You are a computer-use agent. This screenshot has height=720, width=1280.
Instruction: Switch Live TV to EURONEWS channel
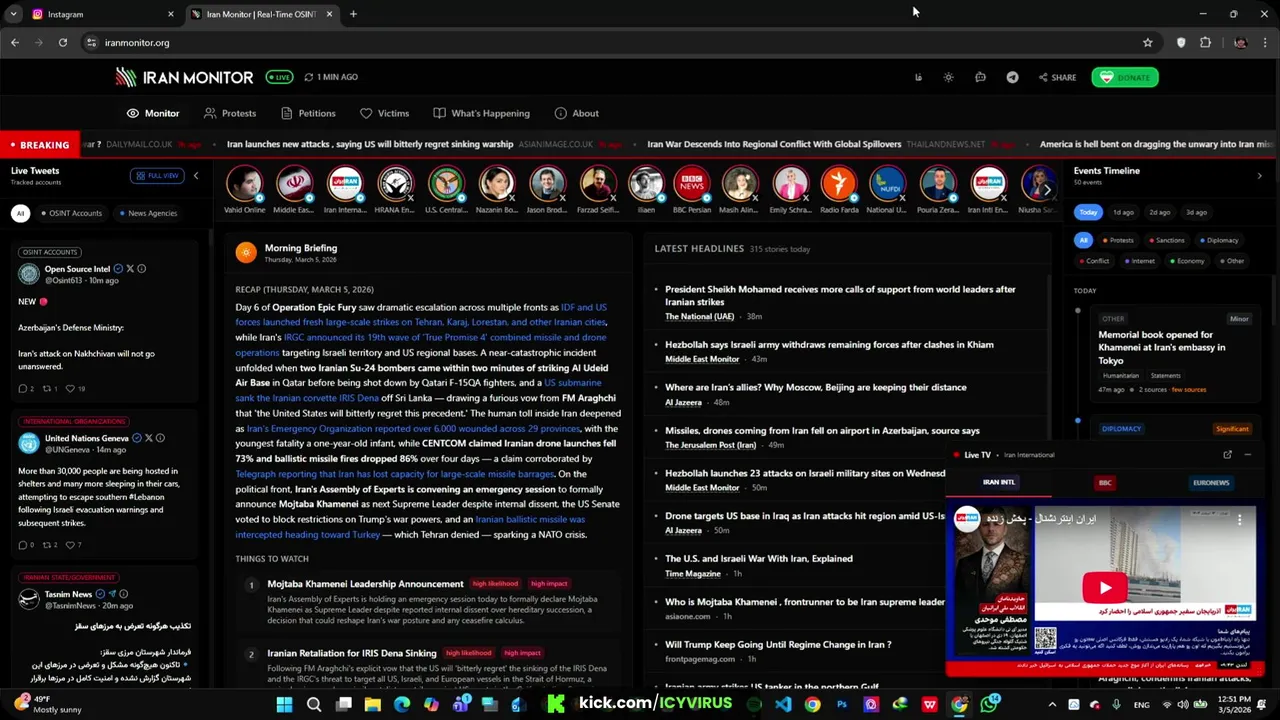[1211, 482]
